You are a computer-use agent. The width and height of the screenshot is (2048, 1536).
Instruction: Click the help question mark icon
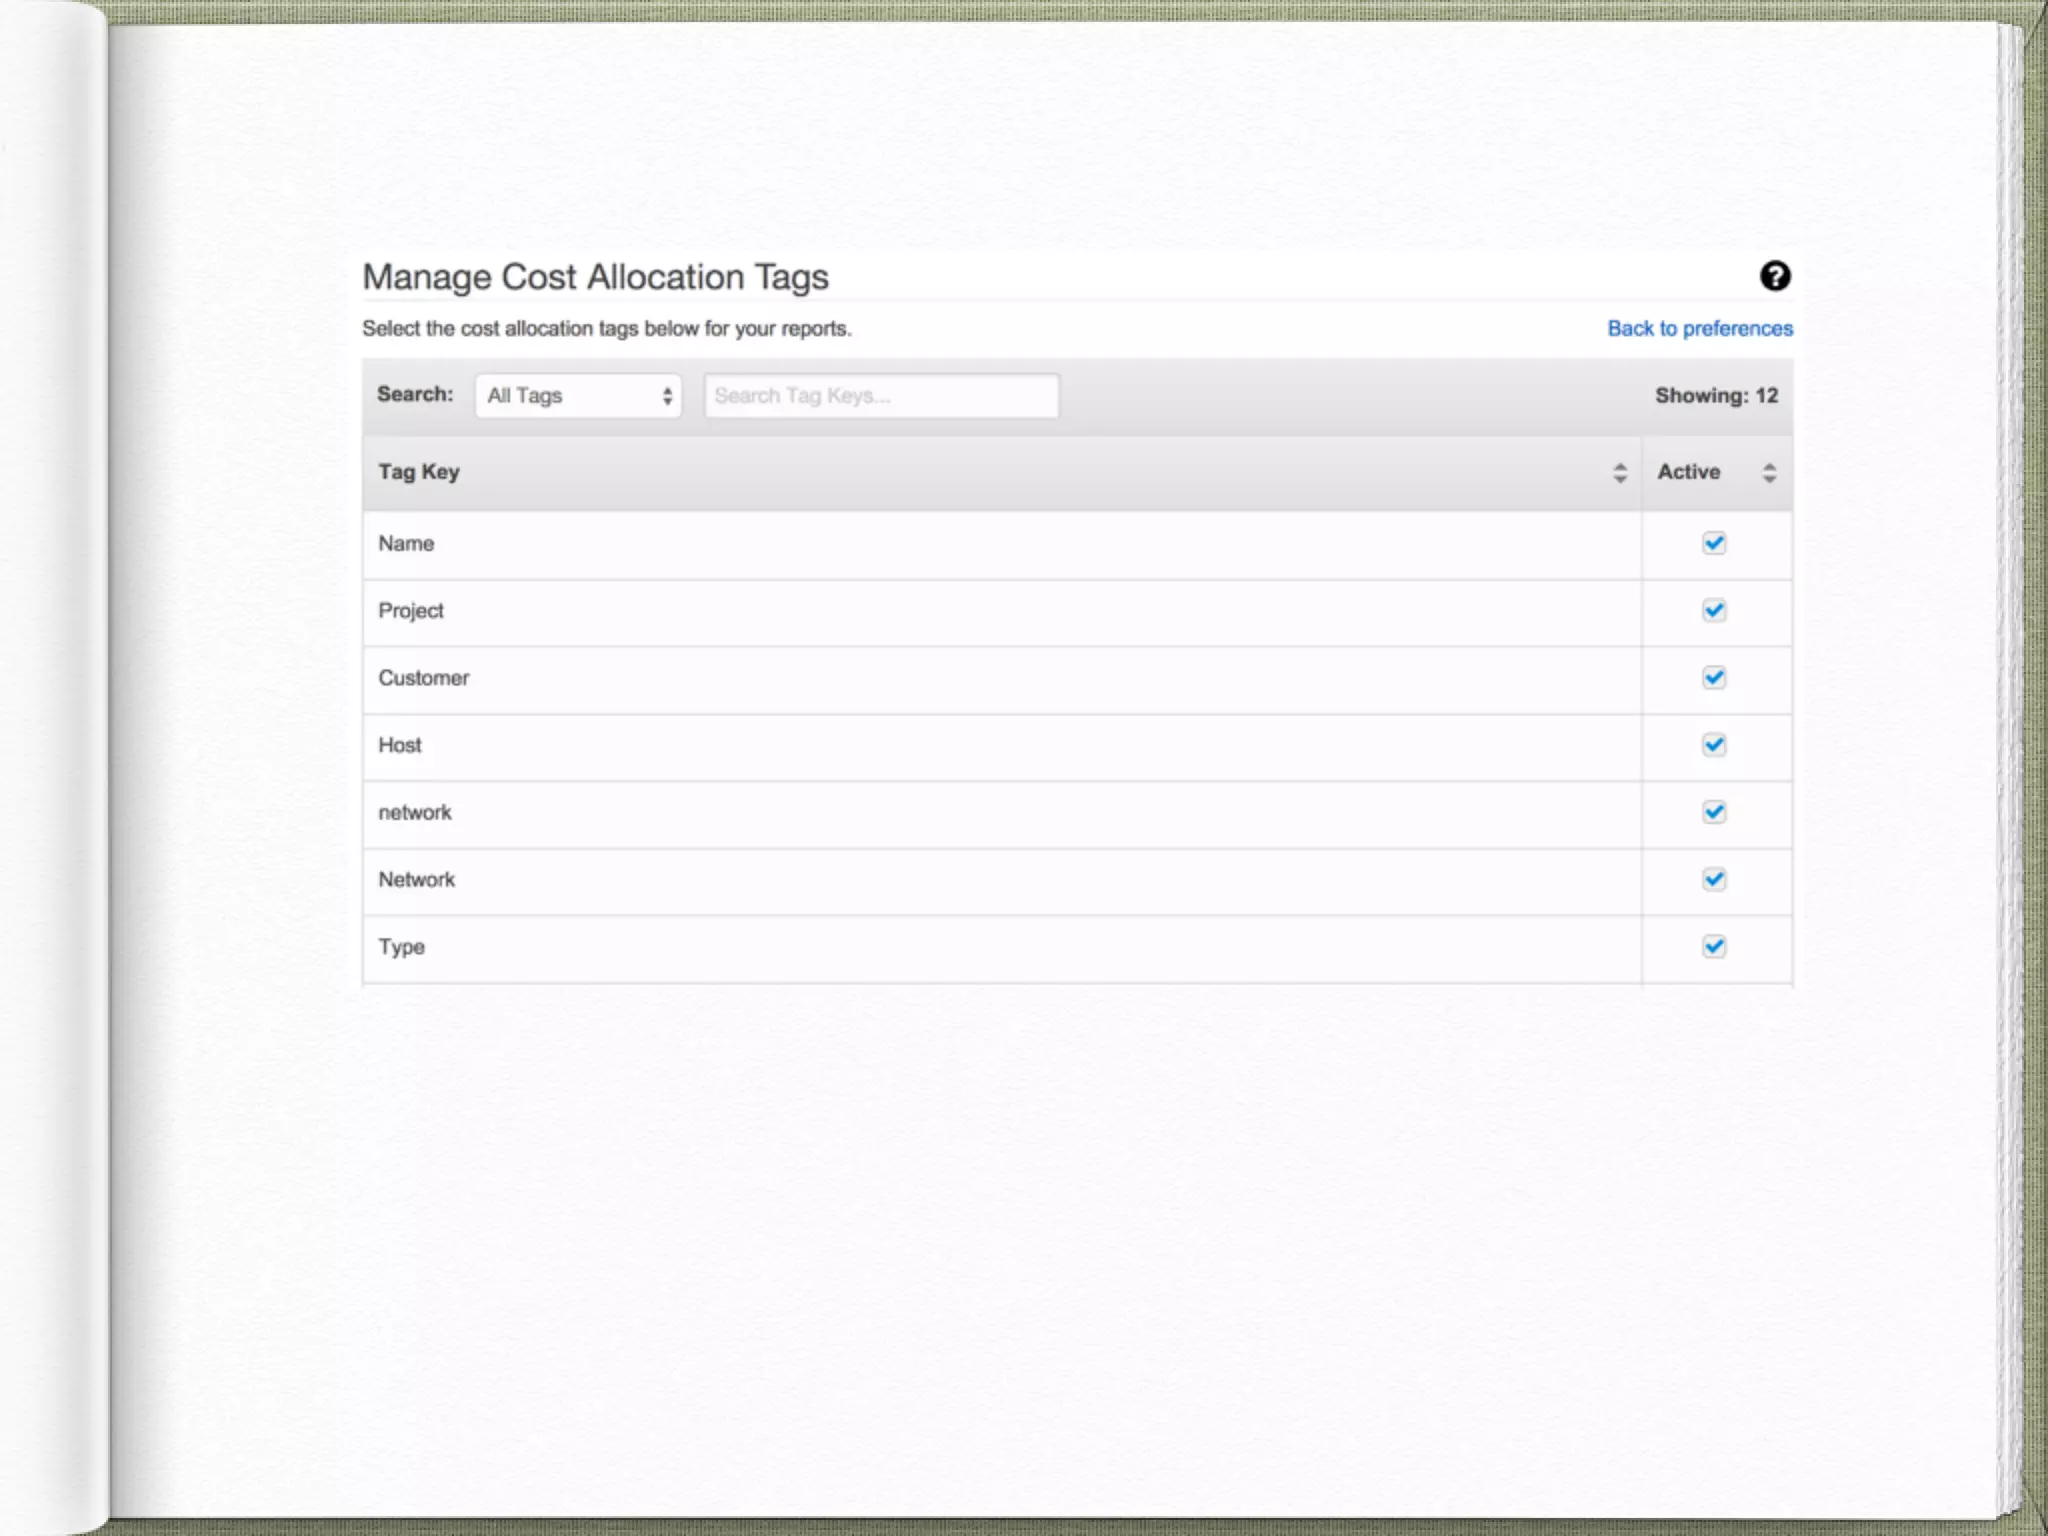(x=1775, y=276)
